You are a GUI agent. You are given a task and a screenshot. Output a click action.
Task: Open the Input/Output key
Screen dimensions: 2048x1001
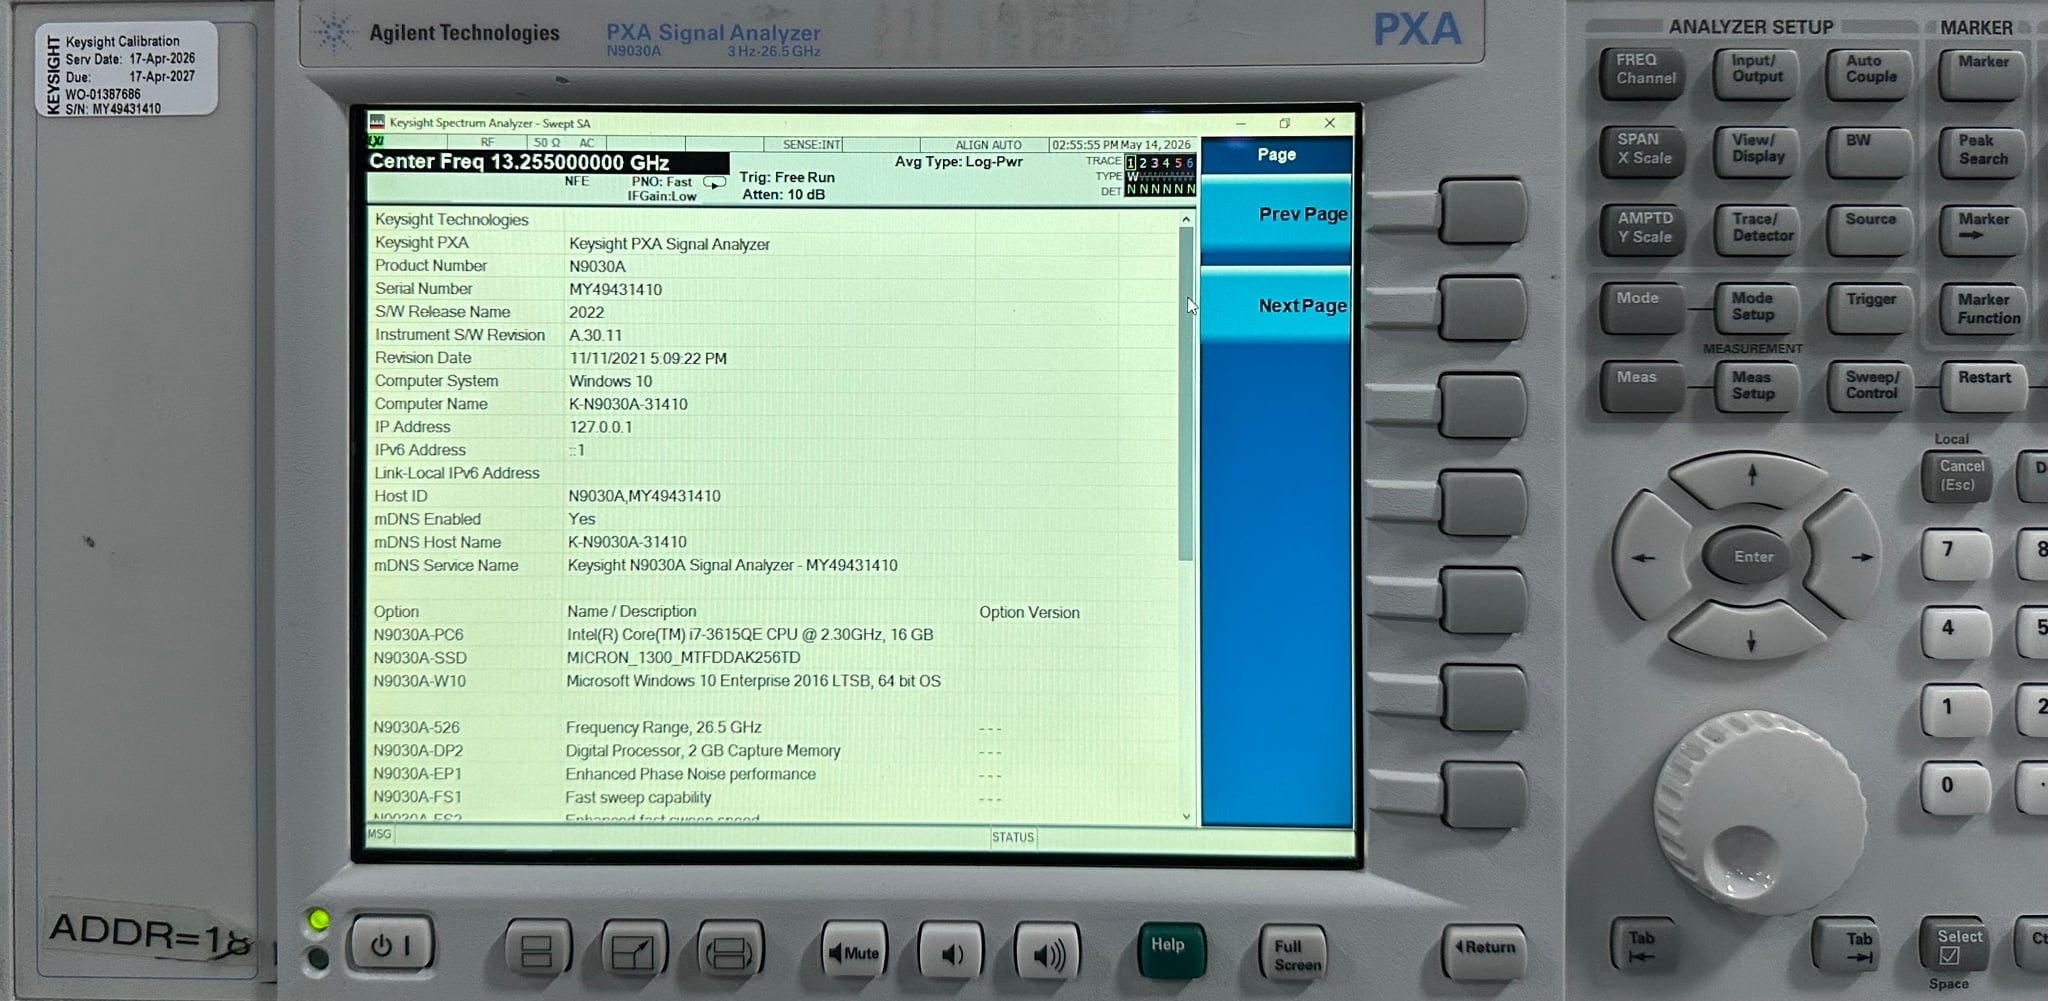pyautogui.click(x=1757, y=72)
